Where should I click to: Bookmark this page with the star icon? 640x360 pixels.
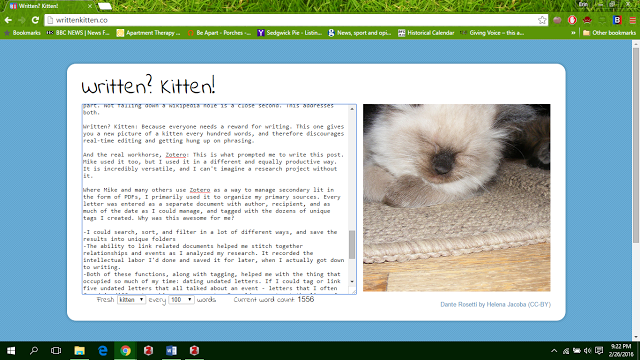(542, 20)
